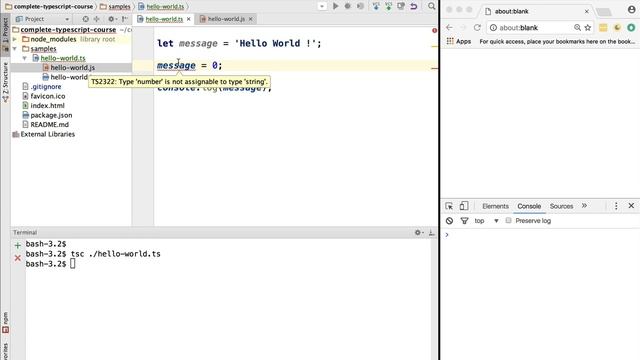The height and width of the screenshot is (360, 640).
Task: Click the zoom magnifier icon in Chrome address bar
Action: [x=577, y=27]
